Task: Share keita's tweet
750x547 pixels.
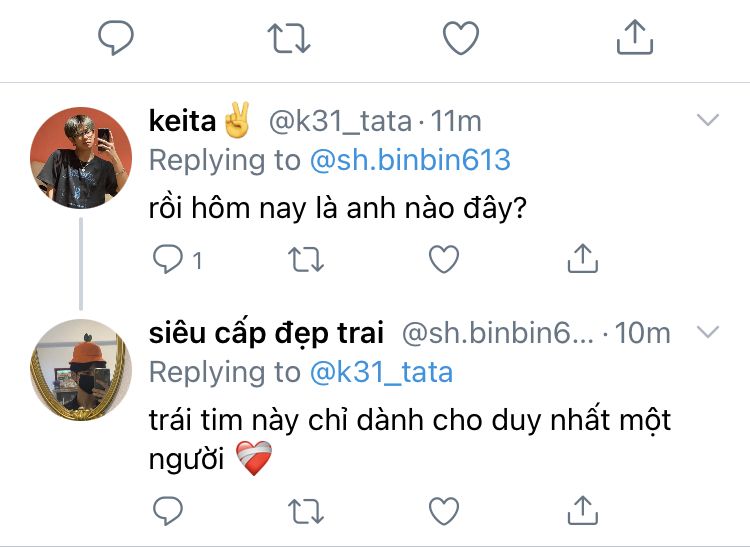Action: click(x=582, y=260)
